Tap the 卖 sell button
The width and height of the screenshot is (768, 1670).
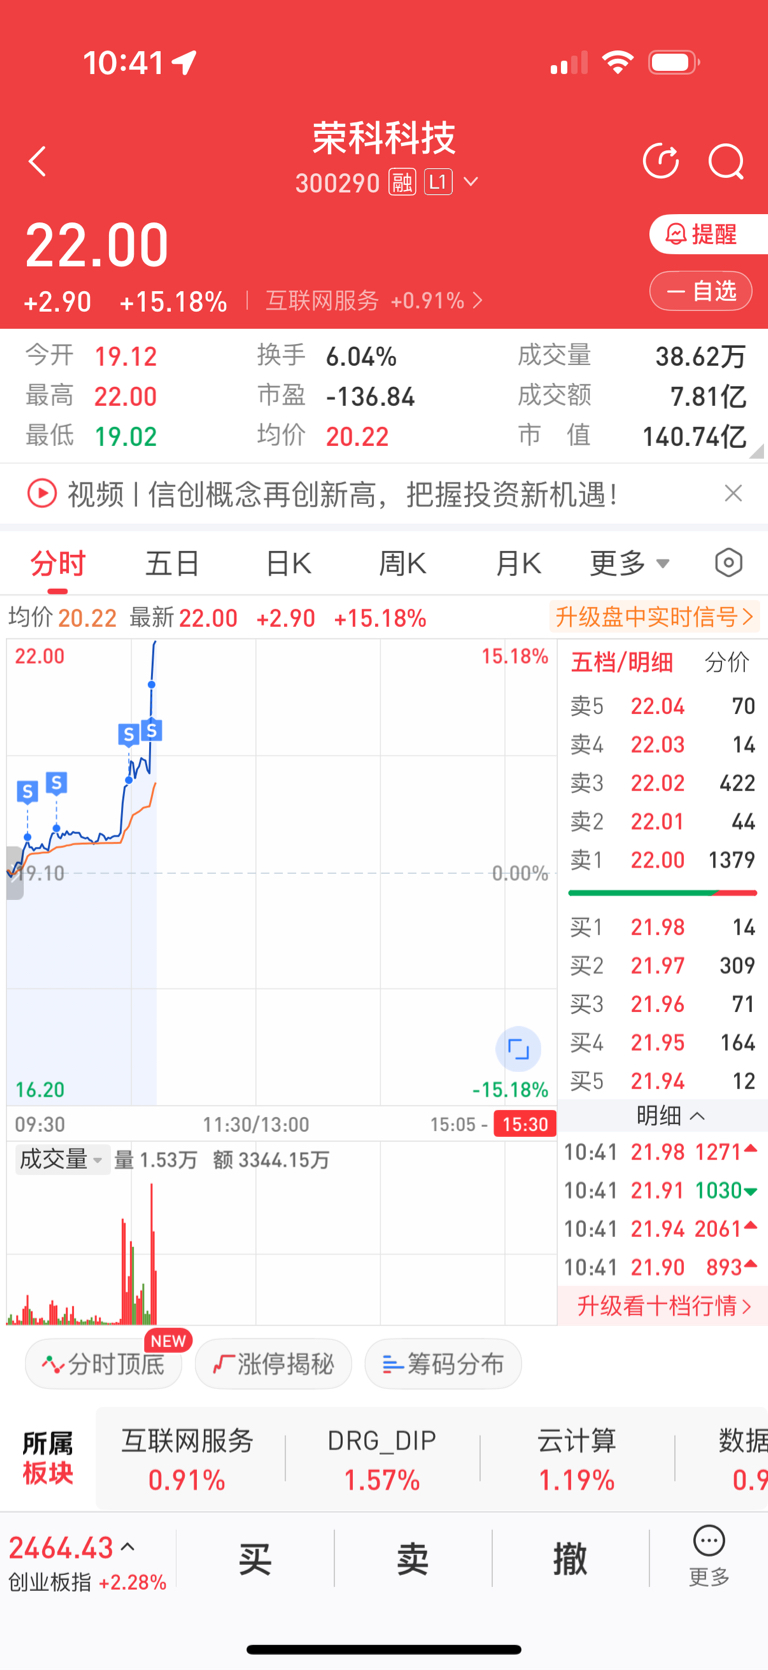(x=413, y=1558)
